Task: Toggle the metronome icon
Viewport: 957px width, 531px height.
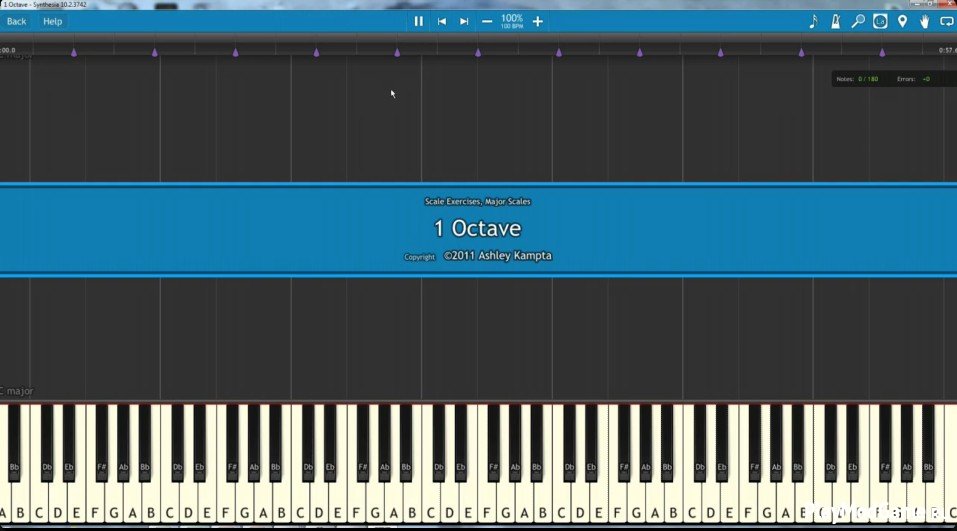Action: [x=836, y=21]
